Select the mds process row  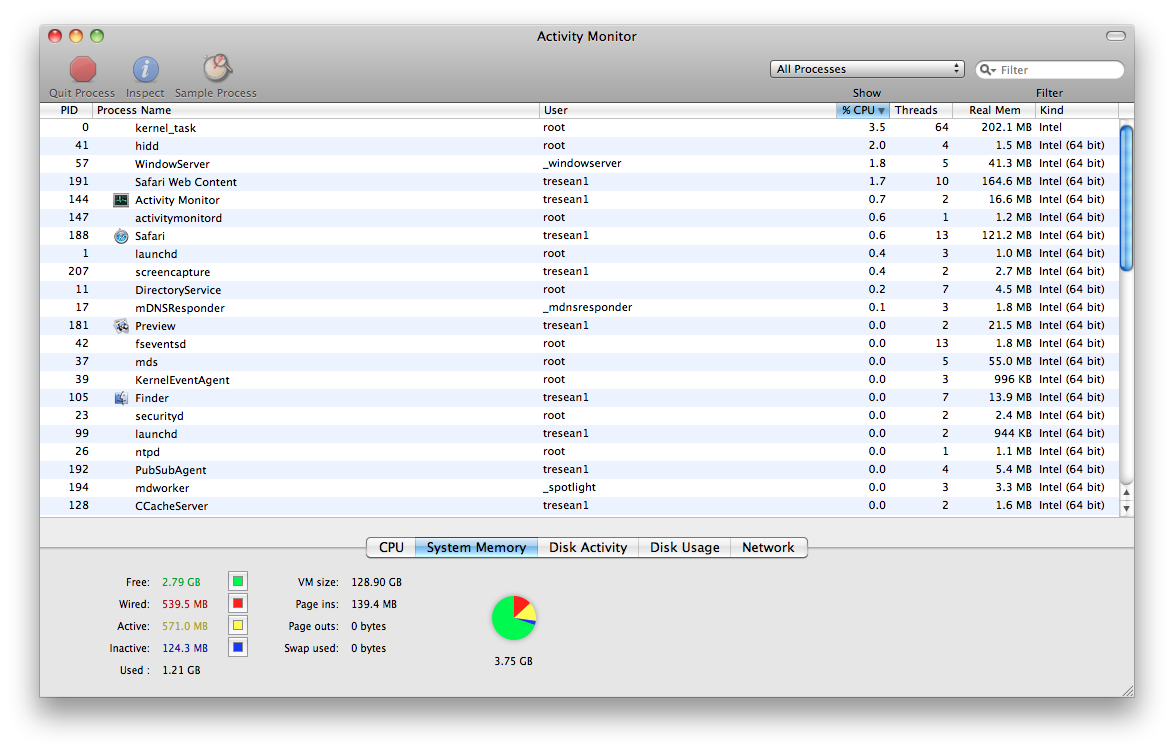(580, 362)
